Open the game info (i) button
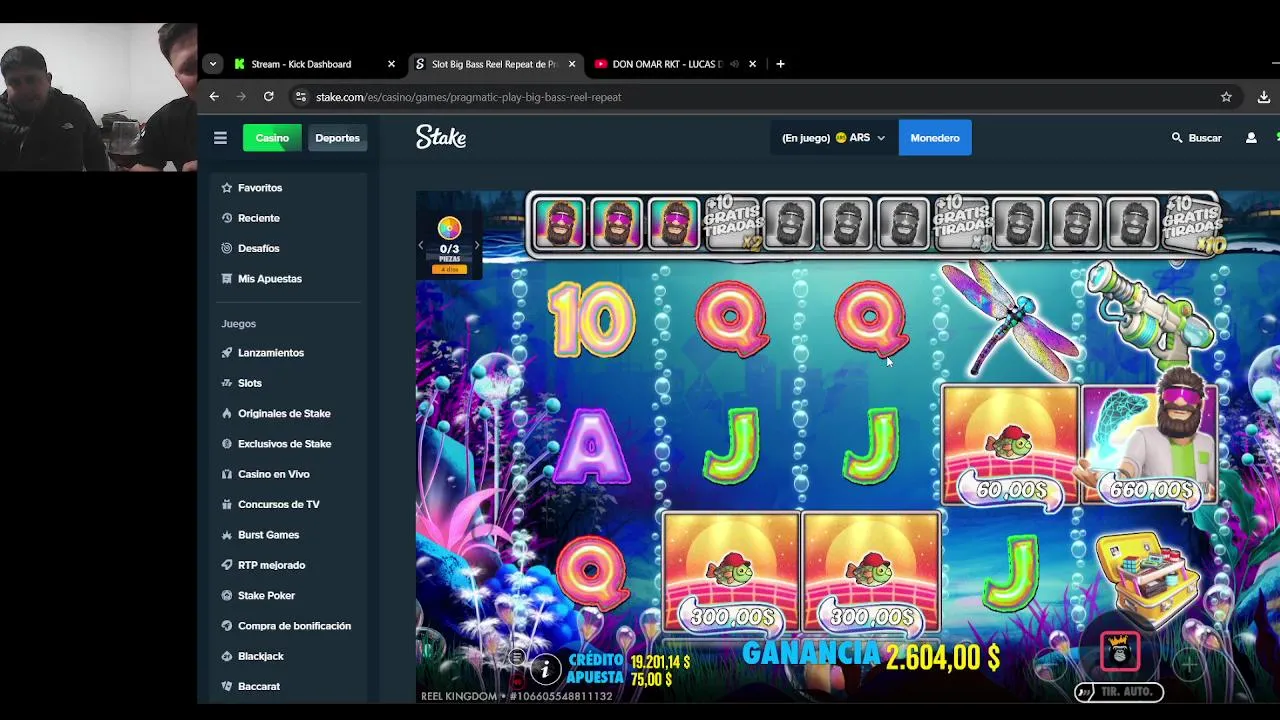This screenshot has width=1280, height=720. 545,669
